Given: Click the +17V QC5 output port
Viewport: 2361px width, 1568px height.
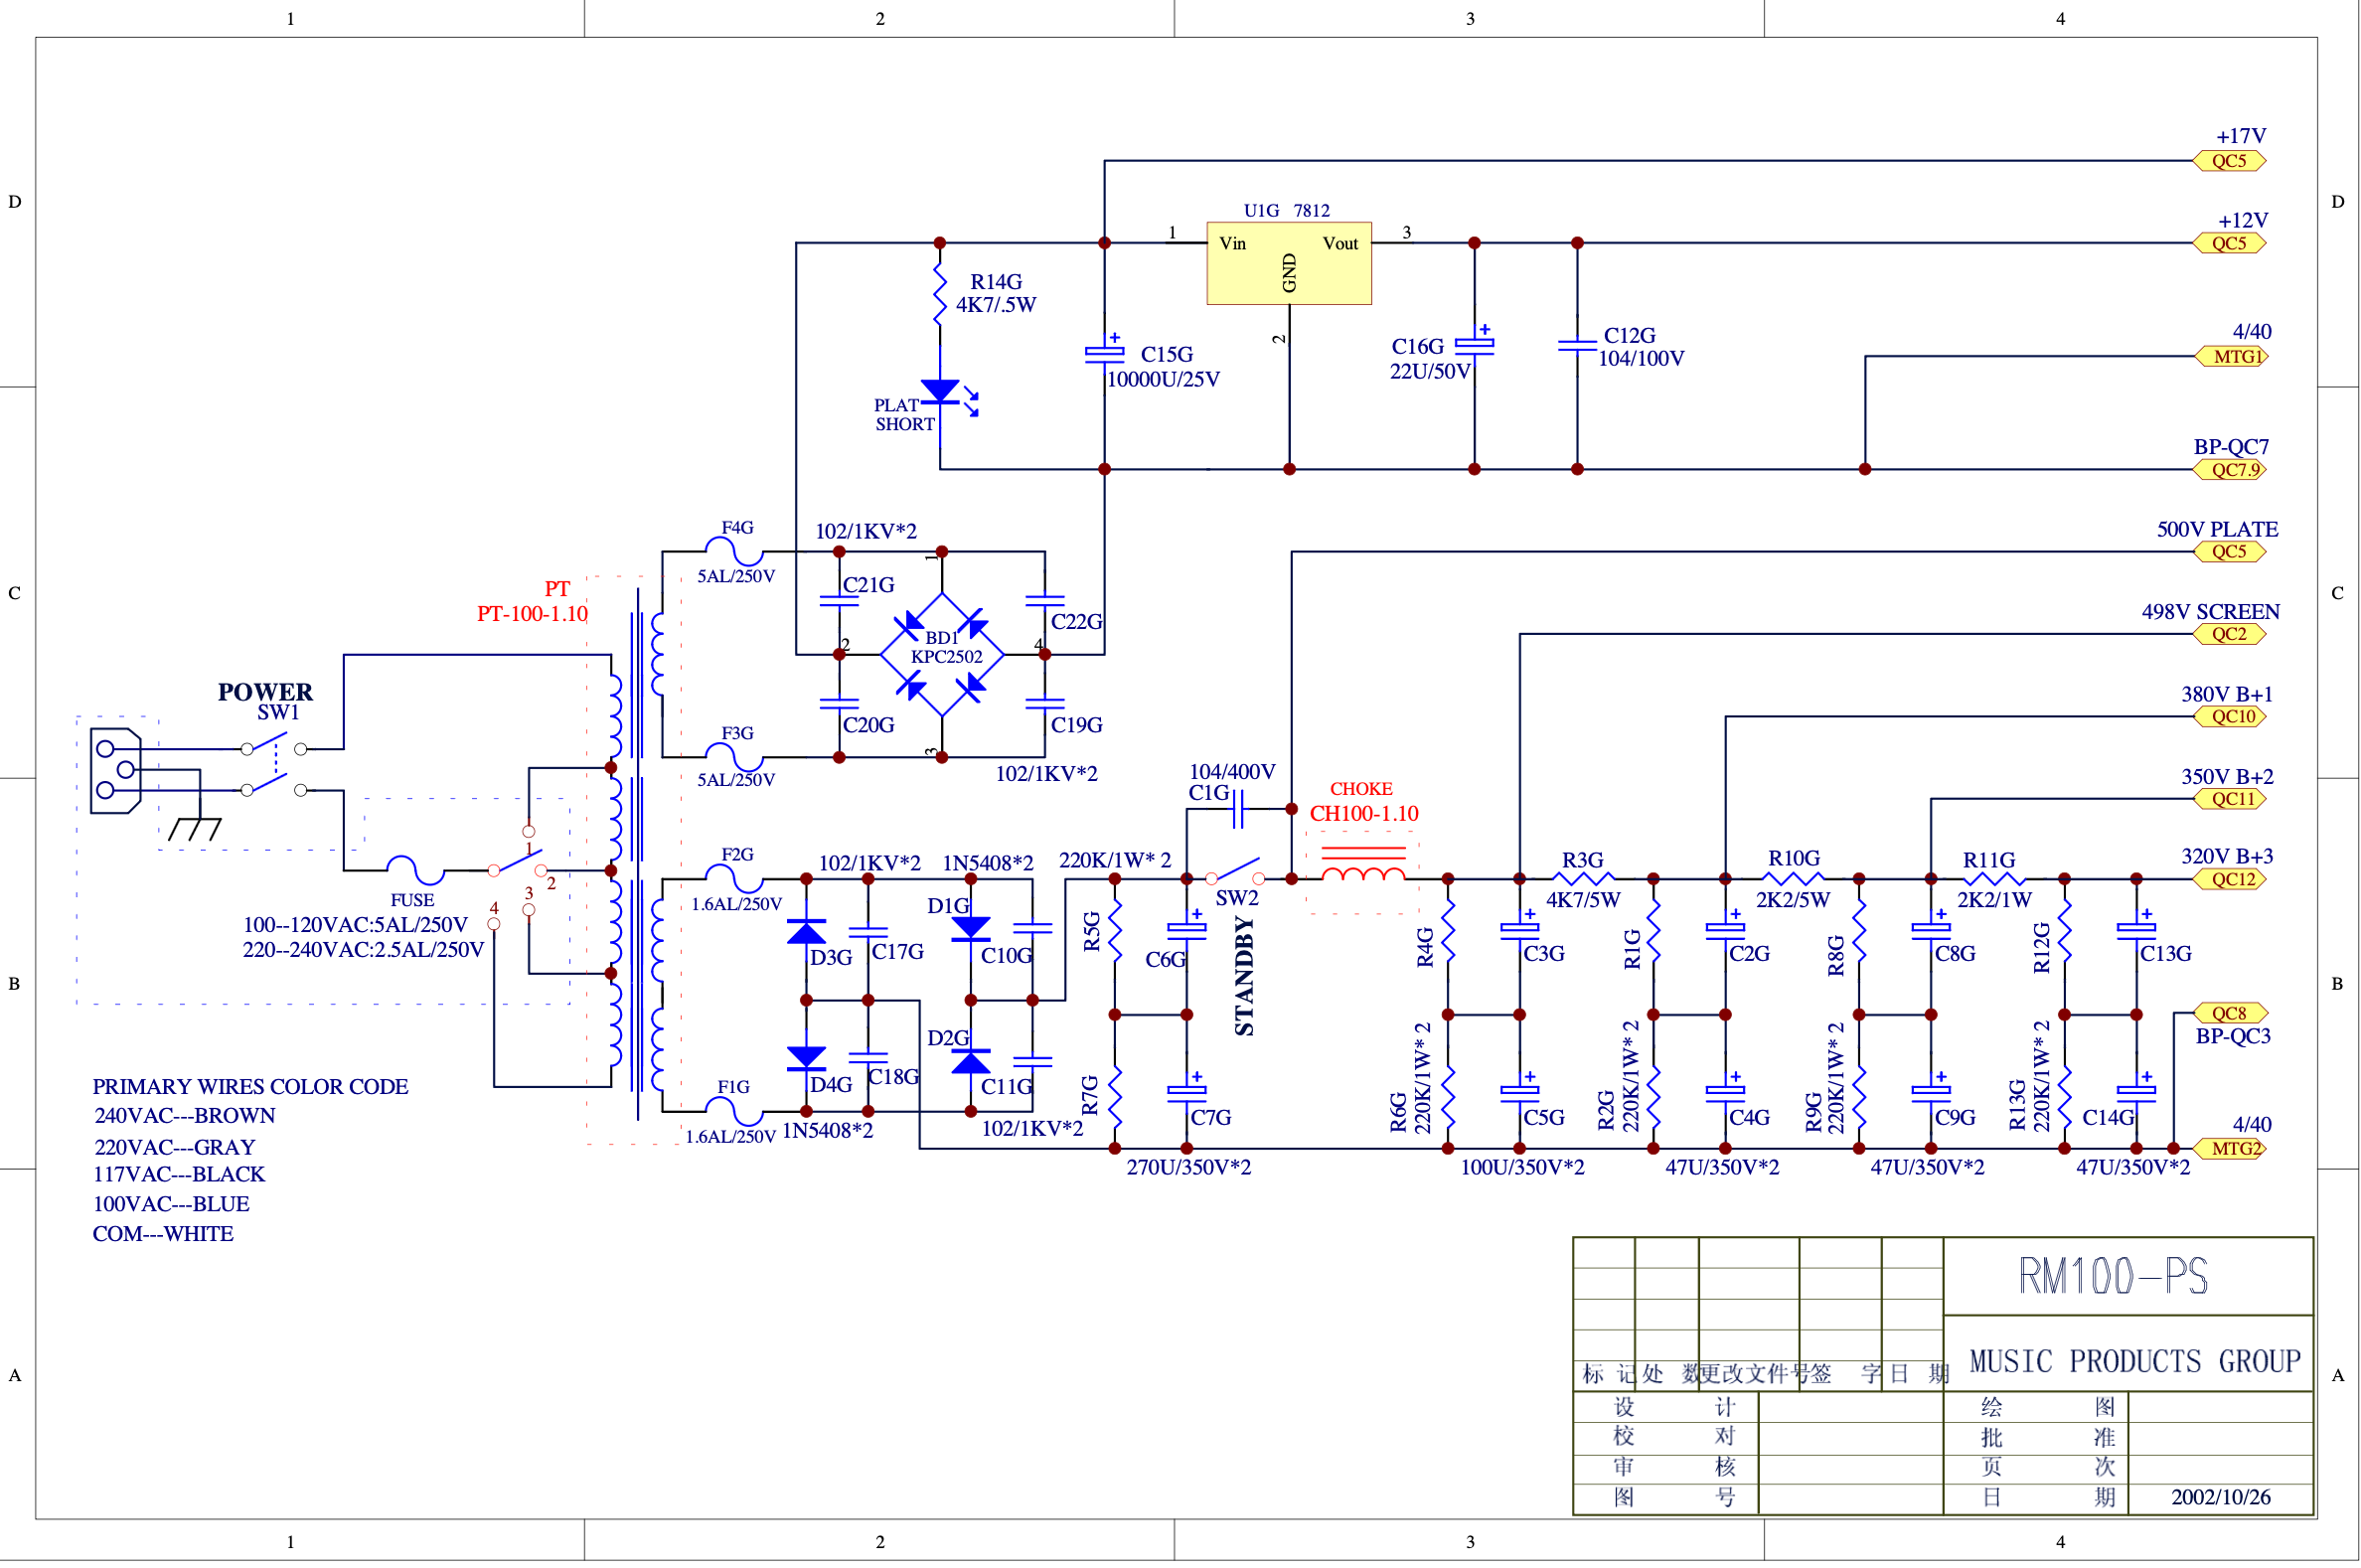Looking at the screenshot, I should click(2229, 161).
